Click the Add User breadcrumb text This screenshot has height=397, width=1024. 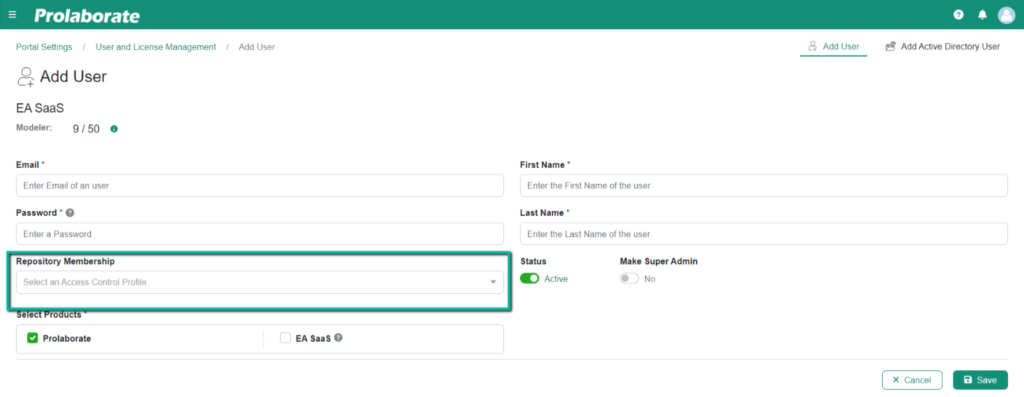coord(257,47)
